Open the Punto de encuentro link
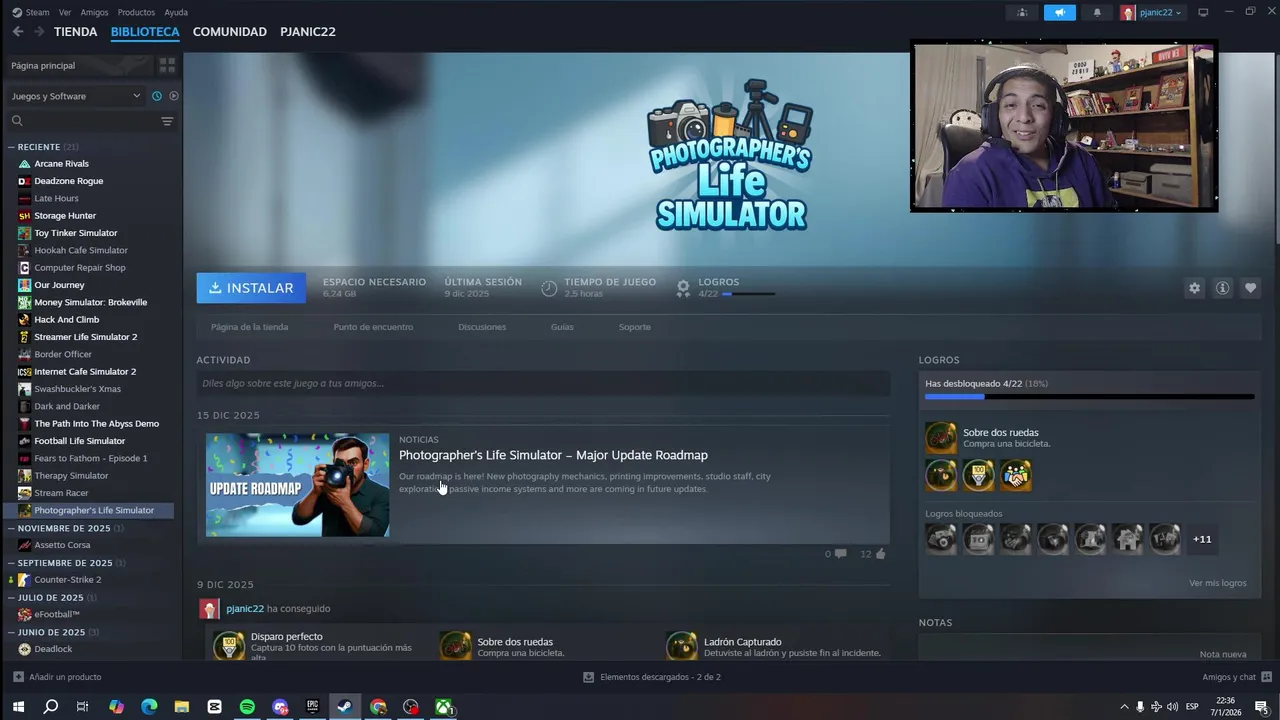This screenshot has width=1280, height=720. point(373,327)
